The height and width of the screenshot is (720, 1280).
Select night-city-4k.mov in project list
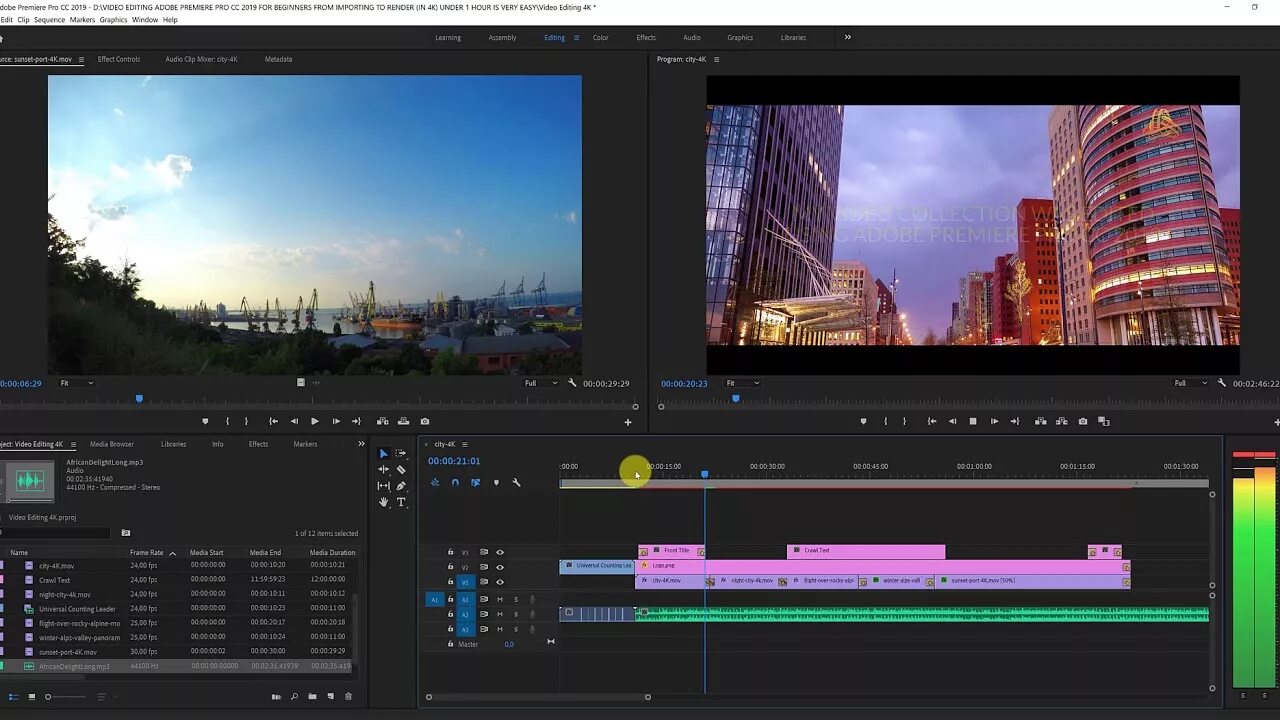click(x=65, y=594)
